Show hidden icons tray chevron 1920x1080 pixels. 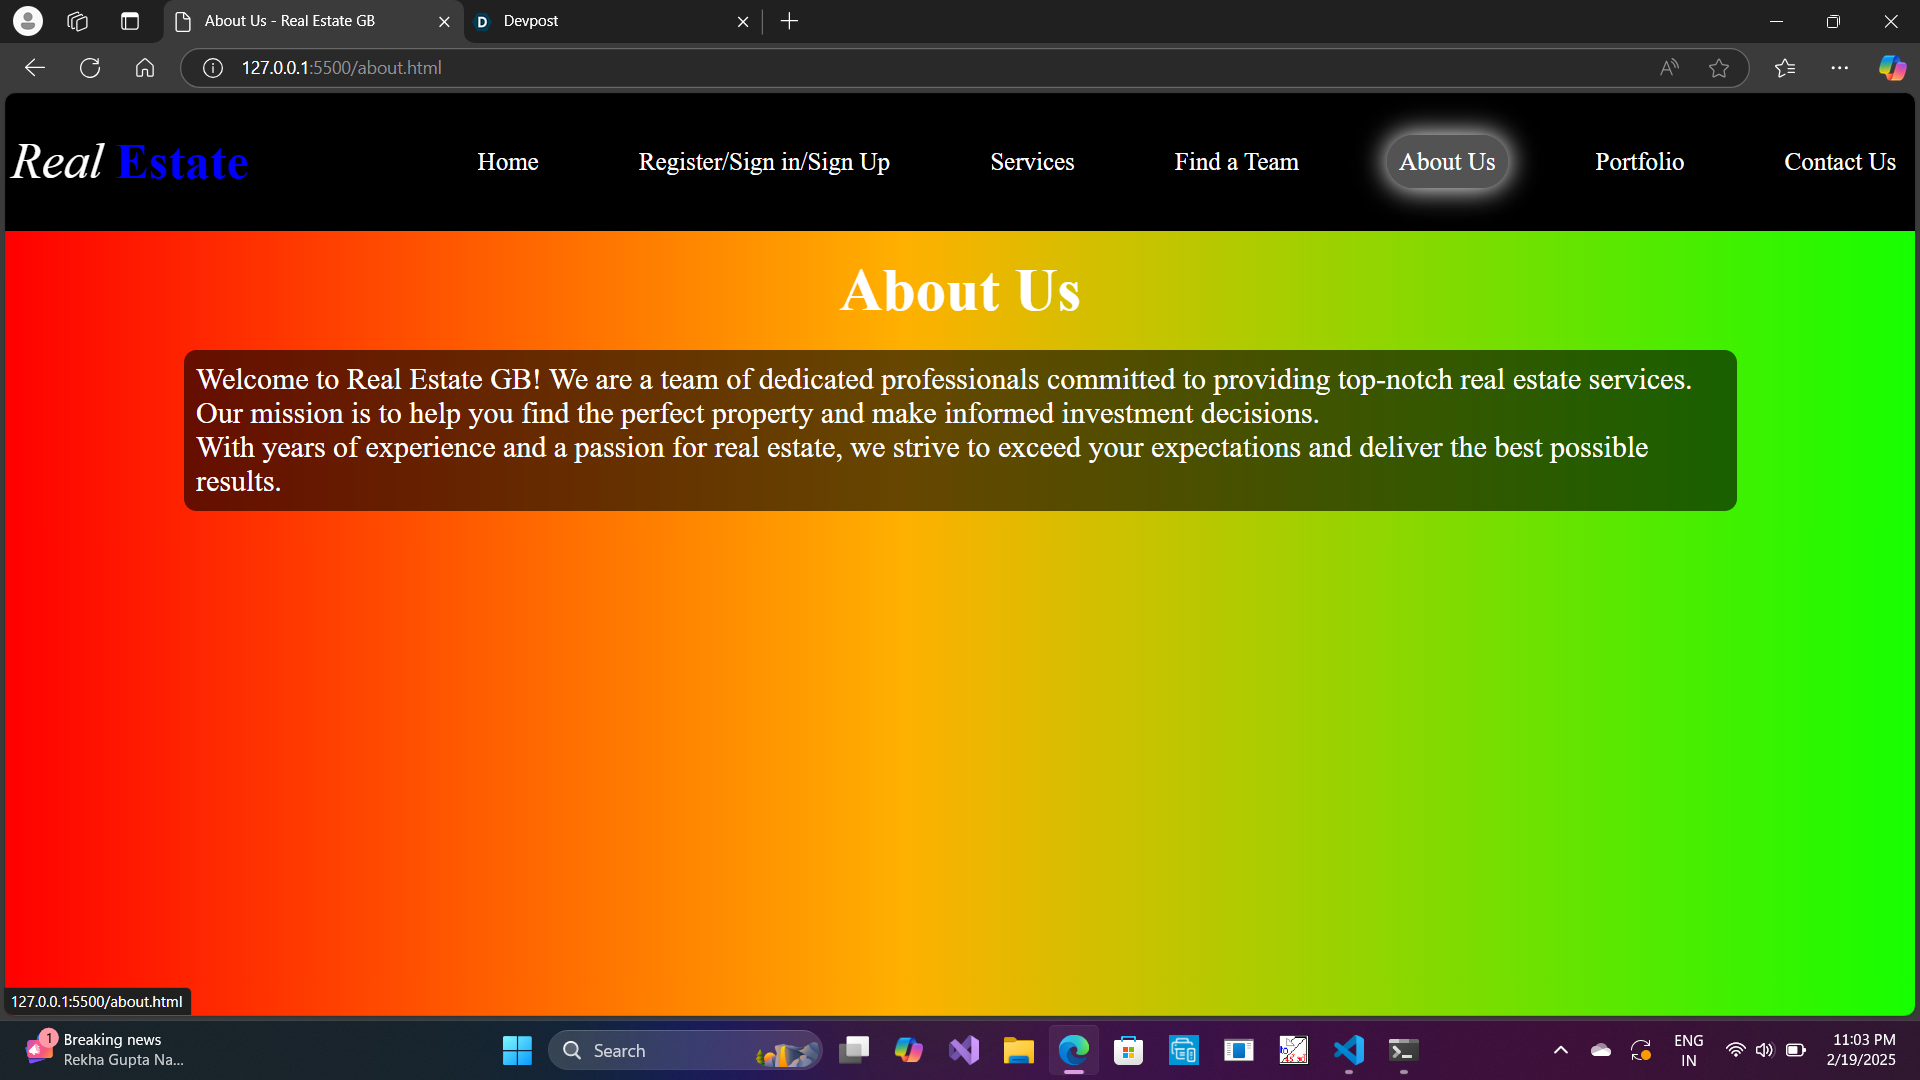pos(1560,1050)
